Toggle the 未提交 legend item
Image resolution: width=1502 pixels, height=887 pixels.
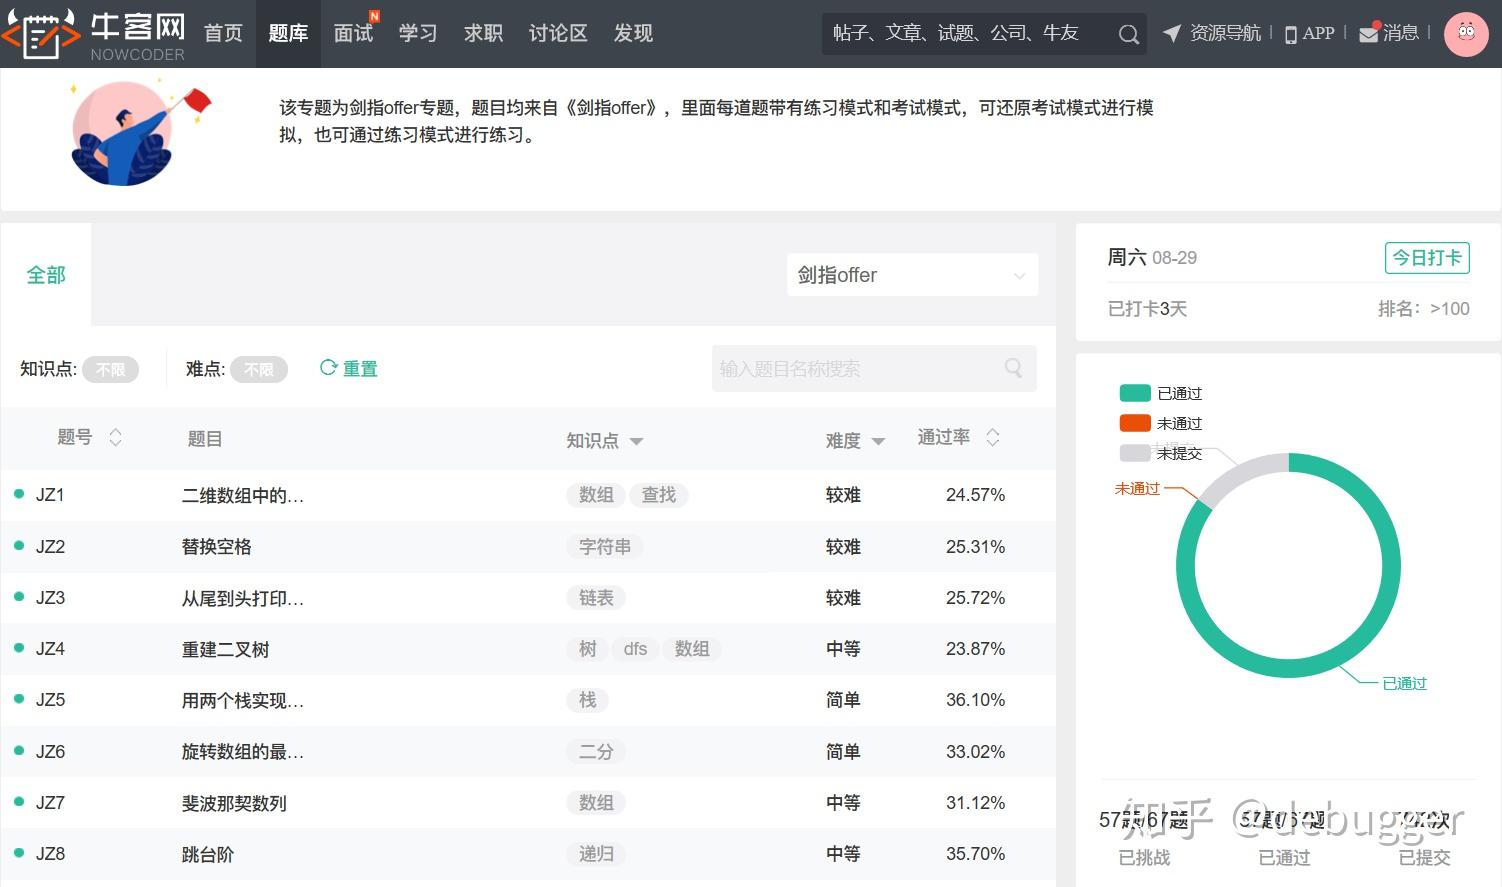pos(1160,452)
